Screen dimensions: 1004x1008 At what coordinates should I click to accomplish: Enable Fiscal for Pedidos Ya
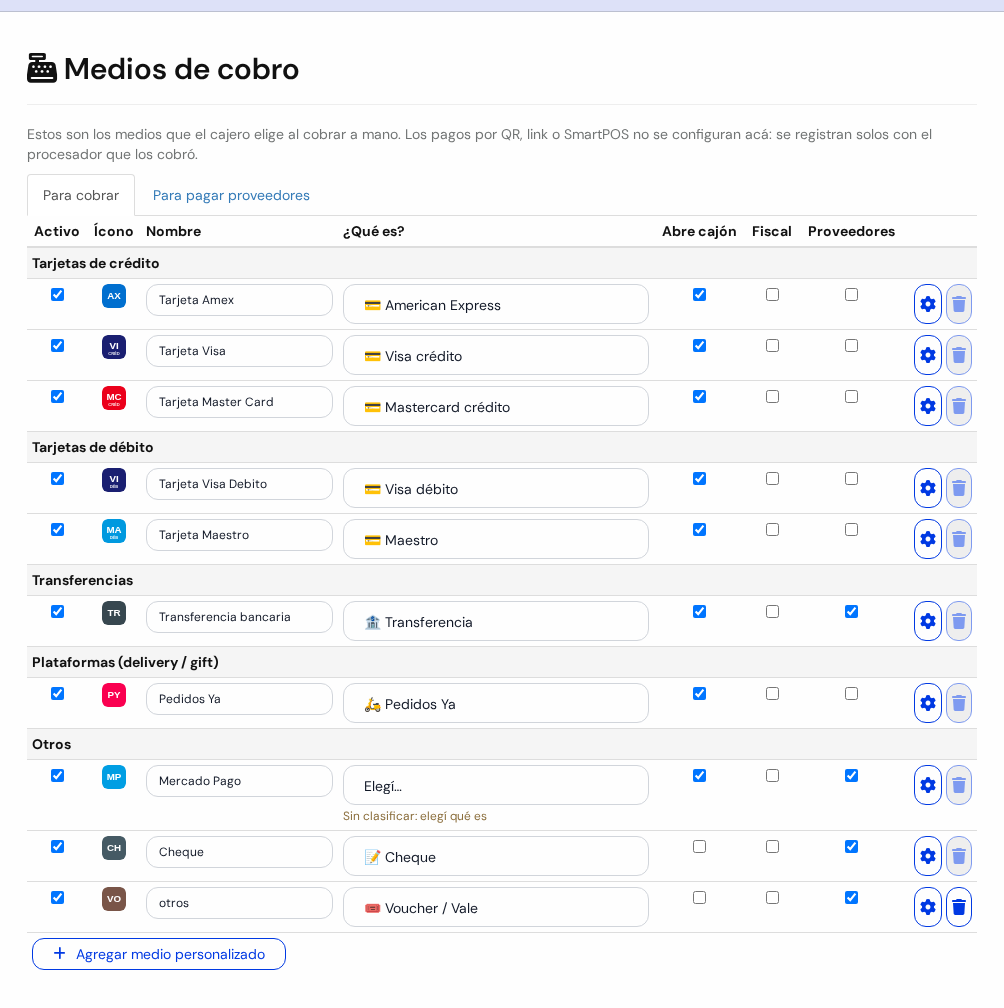tap(772, 693)
